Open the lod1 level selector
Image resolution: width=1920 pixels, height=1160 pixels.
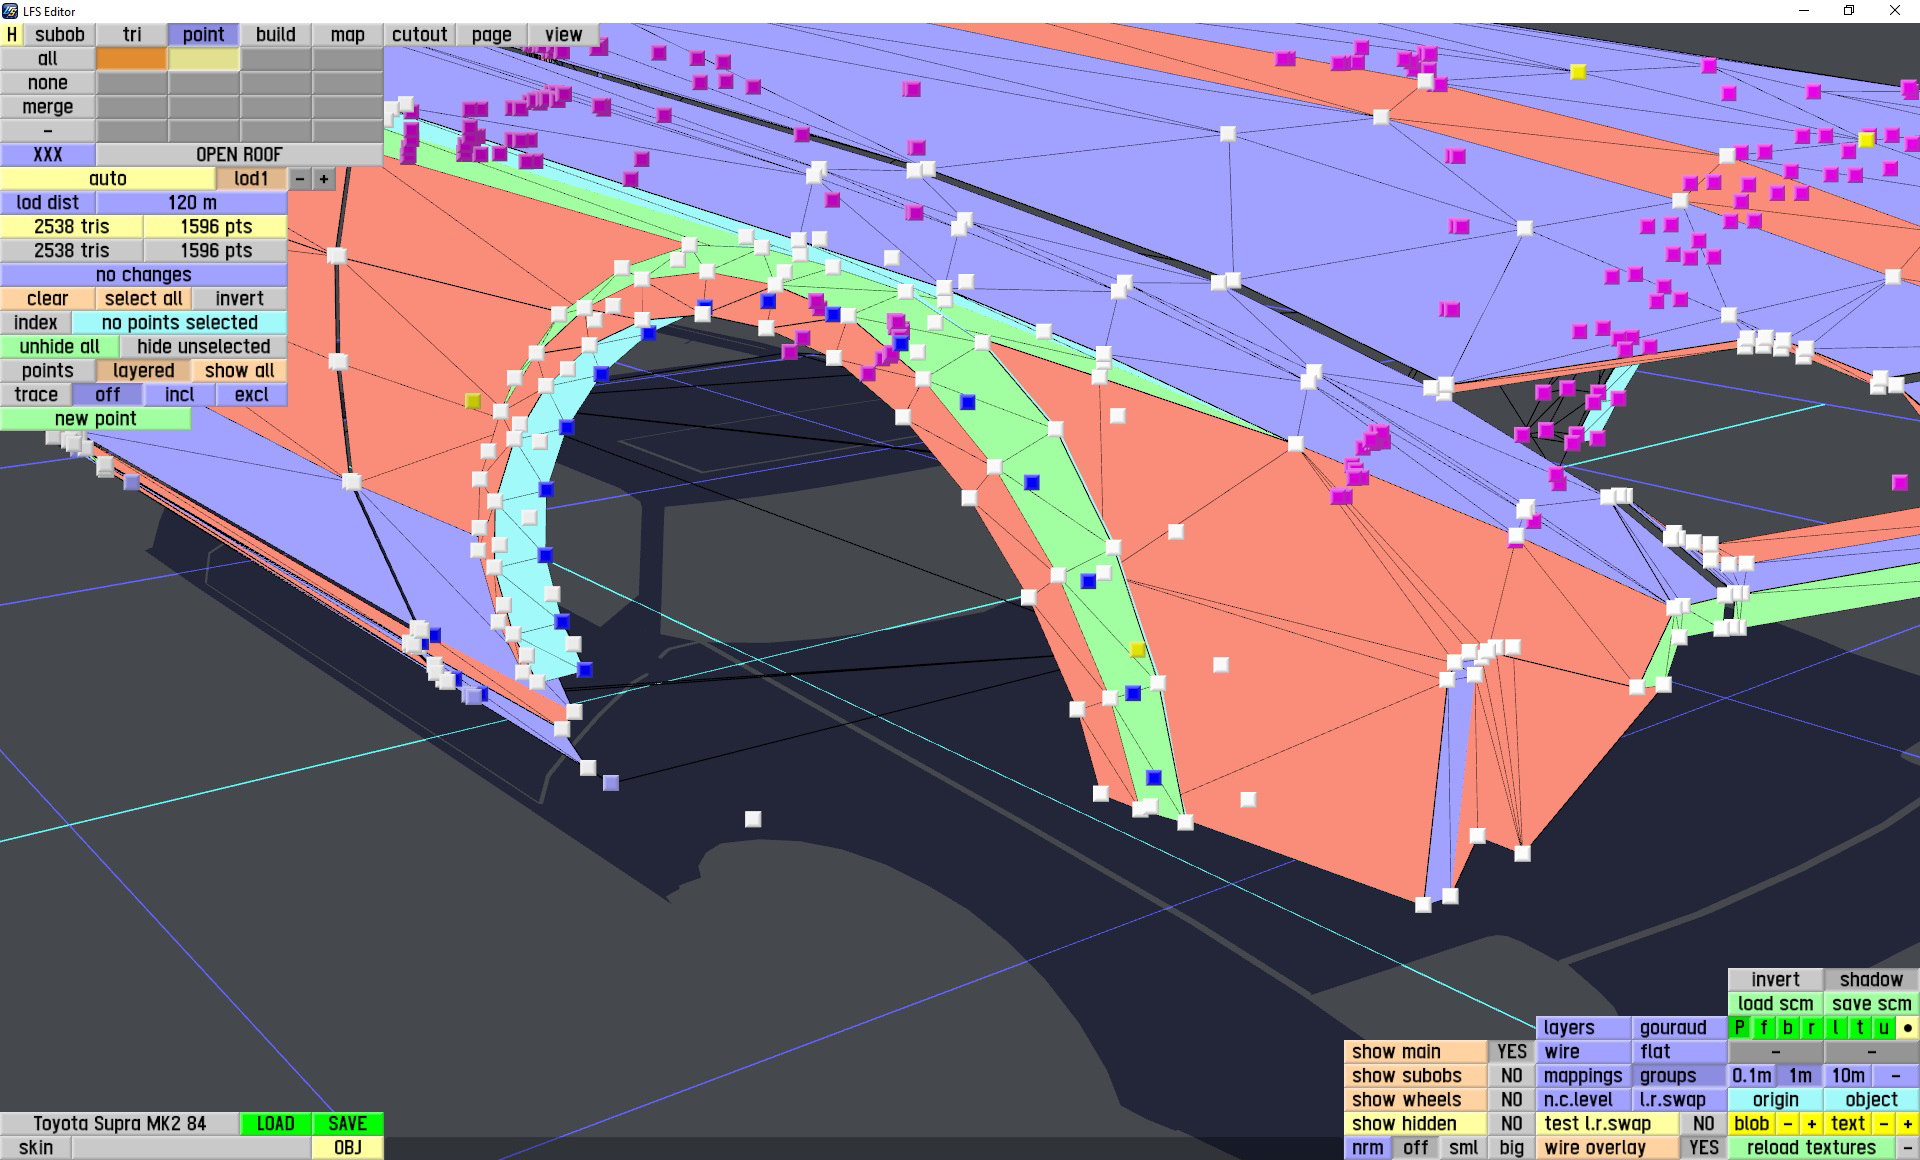251,179
